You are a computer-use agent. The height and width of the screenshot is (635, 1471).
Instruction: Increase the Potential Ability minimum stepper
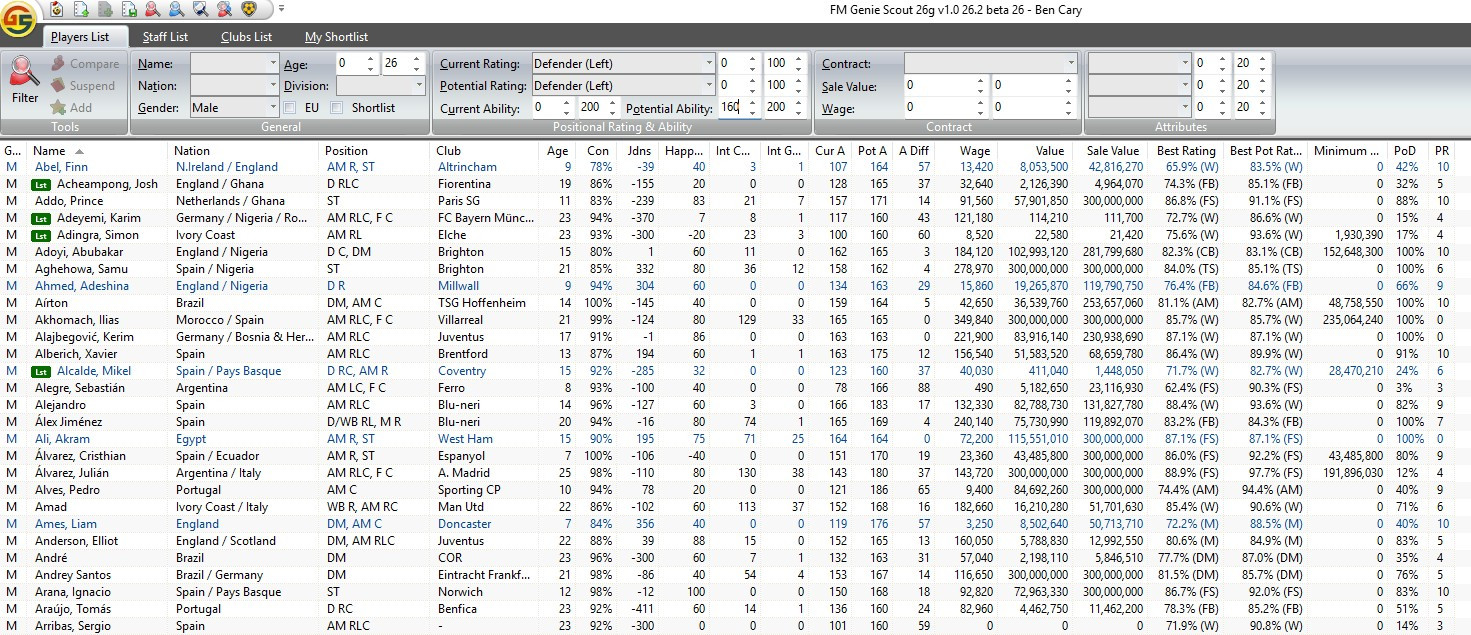(753, 102)
